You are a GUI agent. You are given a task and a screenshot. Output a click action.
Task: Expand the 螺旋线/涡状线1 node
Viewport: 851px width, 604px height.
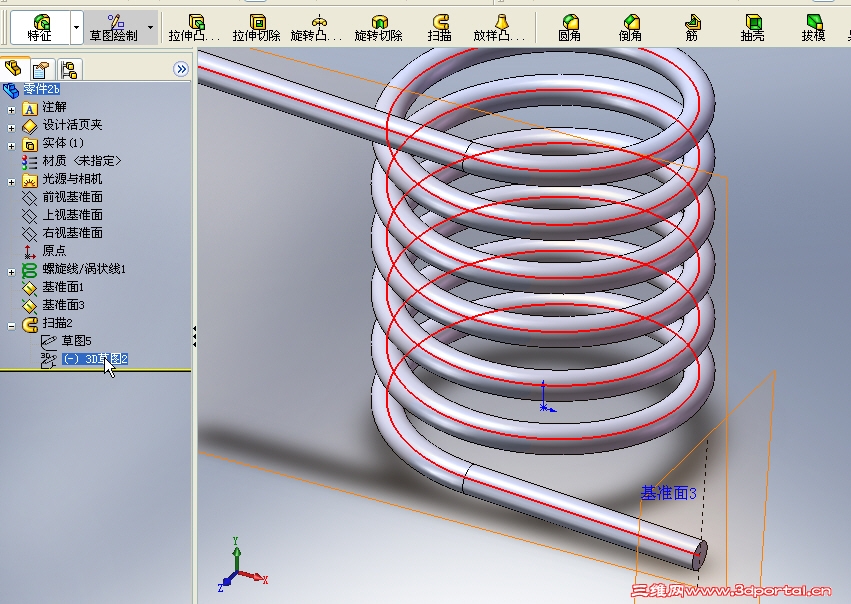[11, 272]
